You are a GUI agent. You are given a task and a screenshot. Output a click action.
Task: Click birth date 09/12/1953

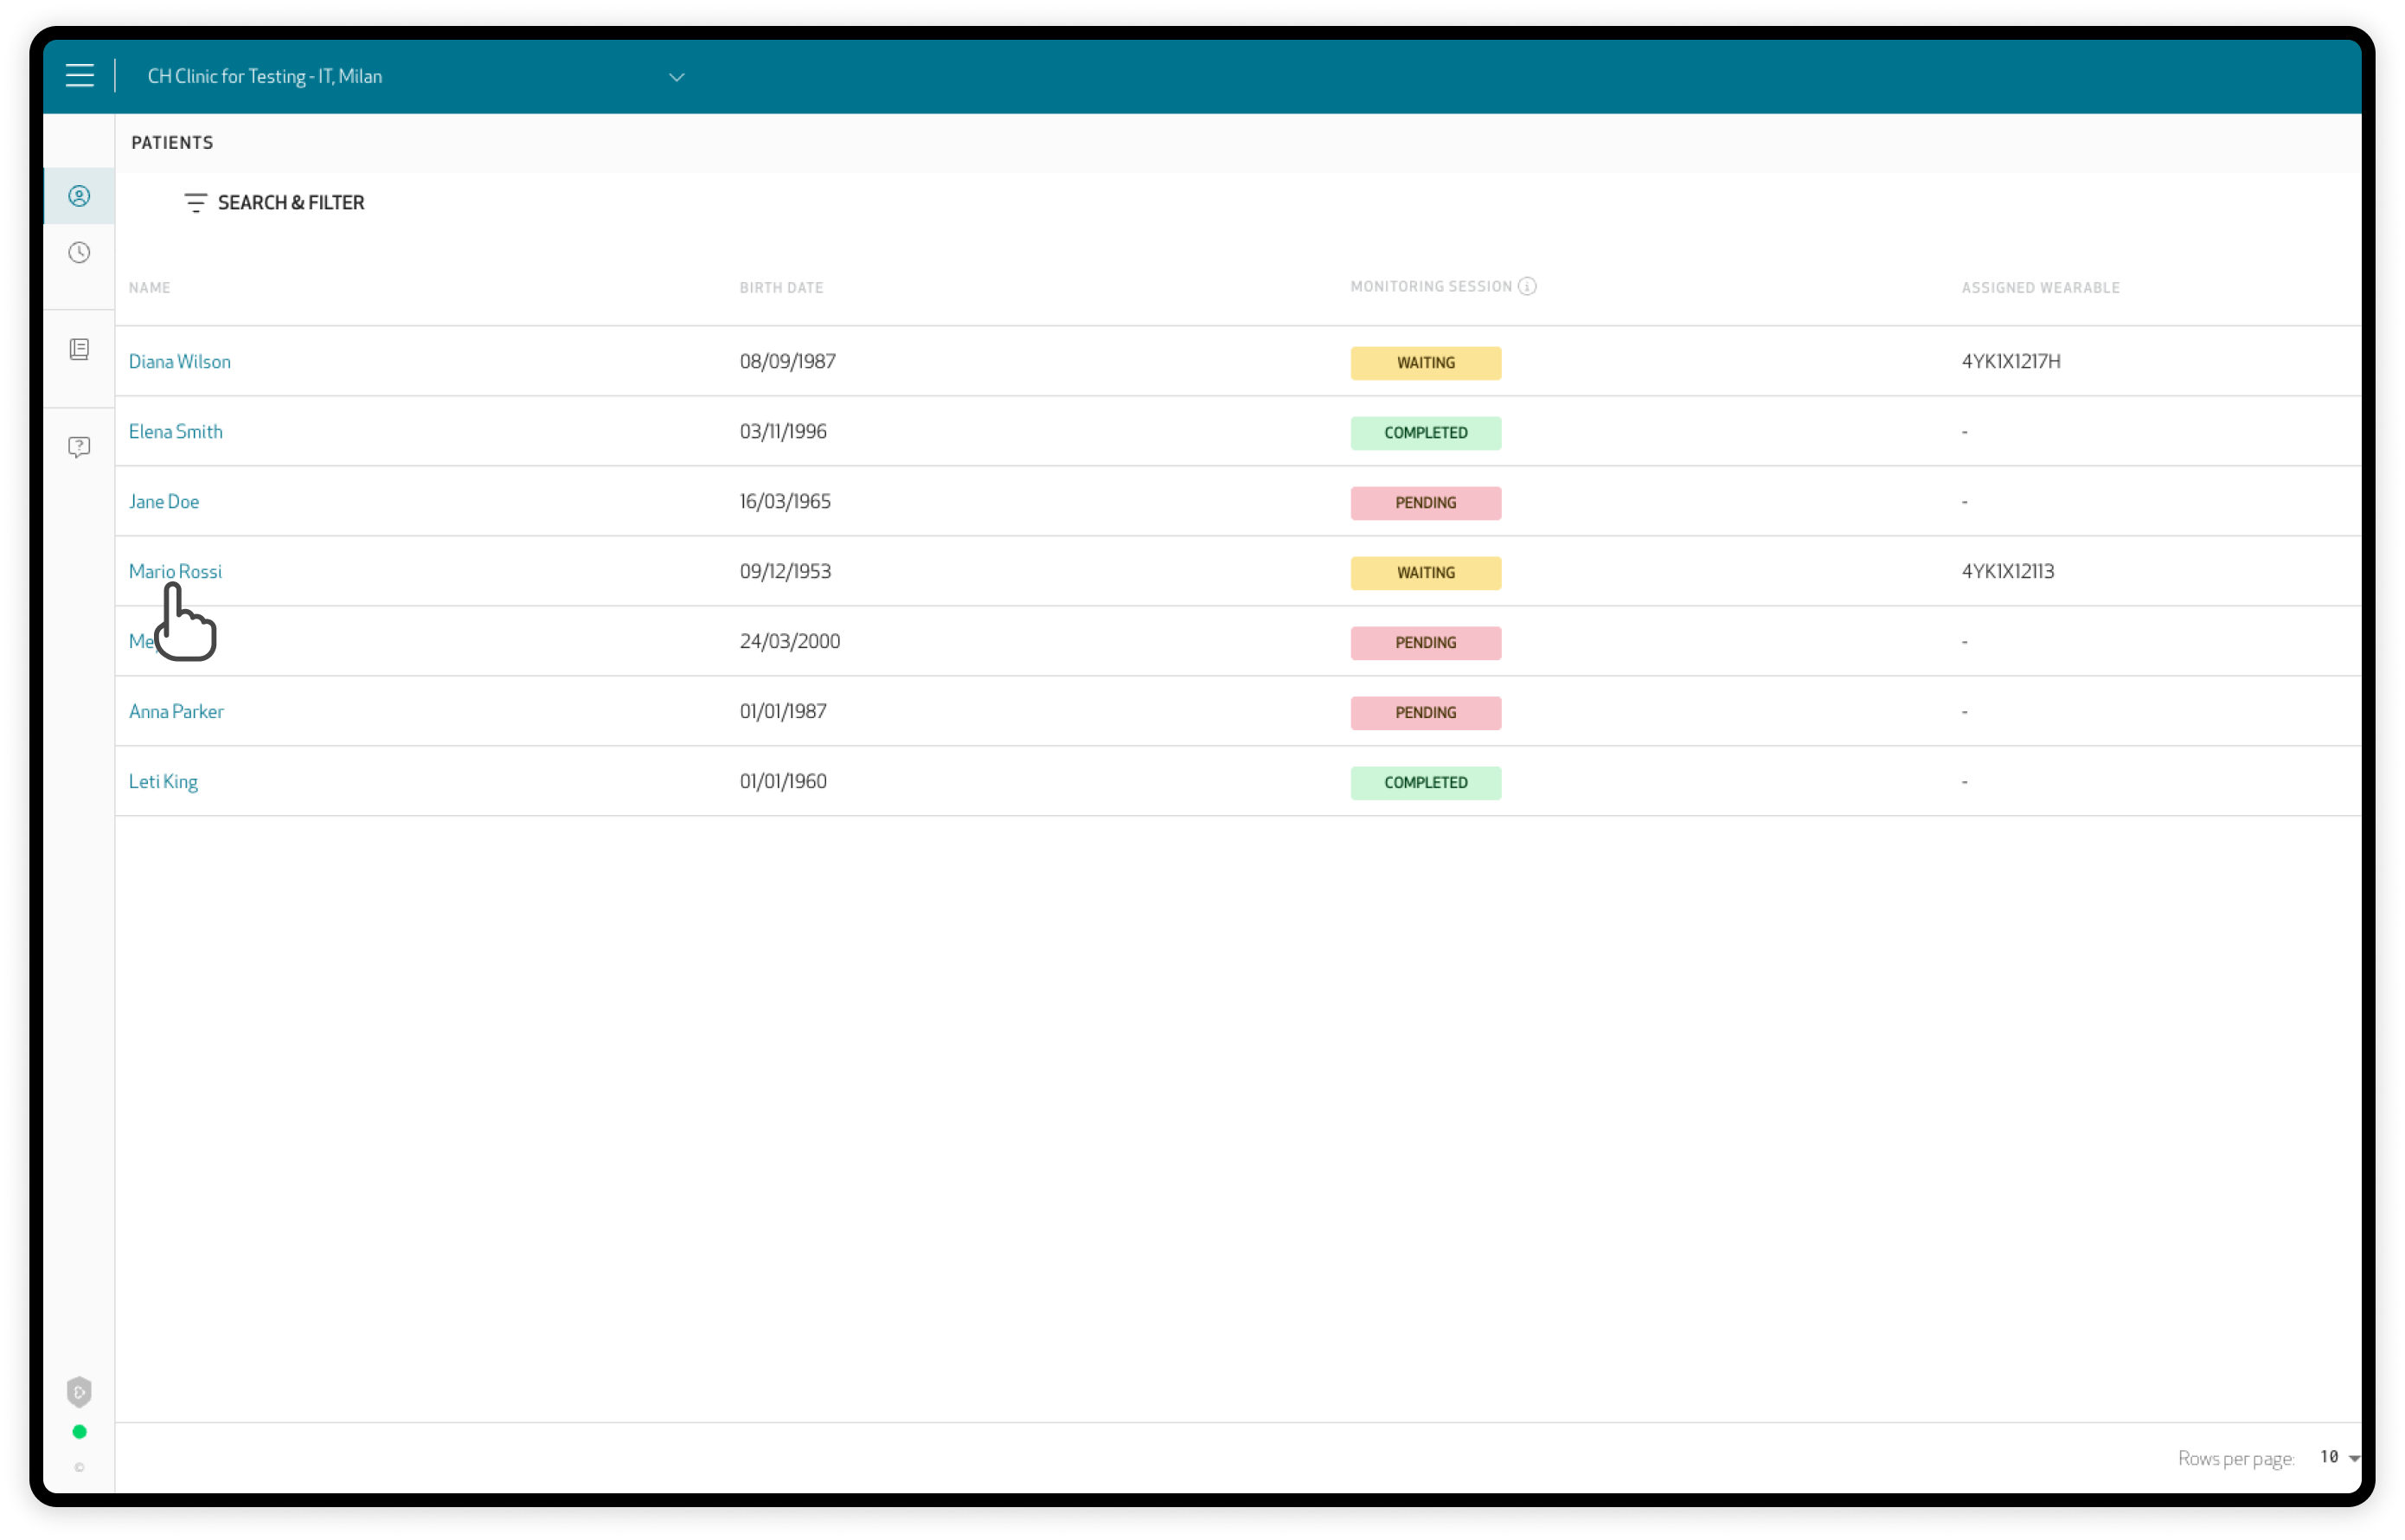(785, 572)
